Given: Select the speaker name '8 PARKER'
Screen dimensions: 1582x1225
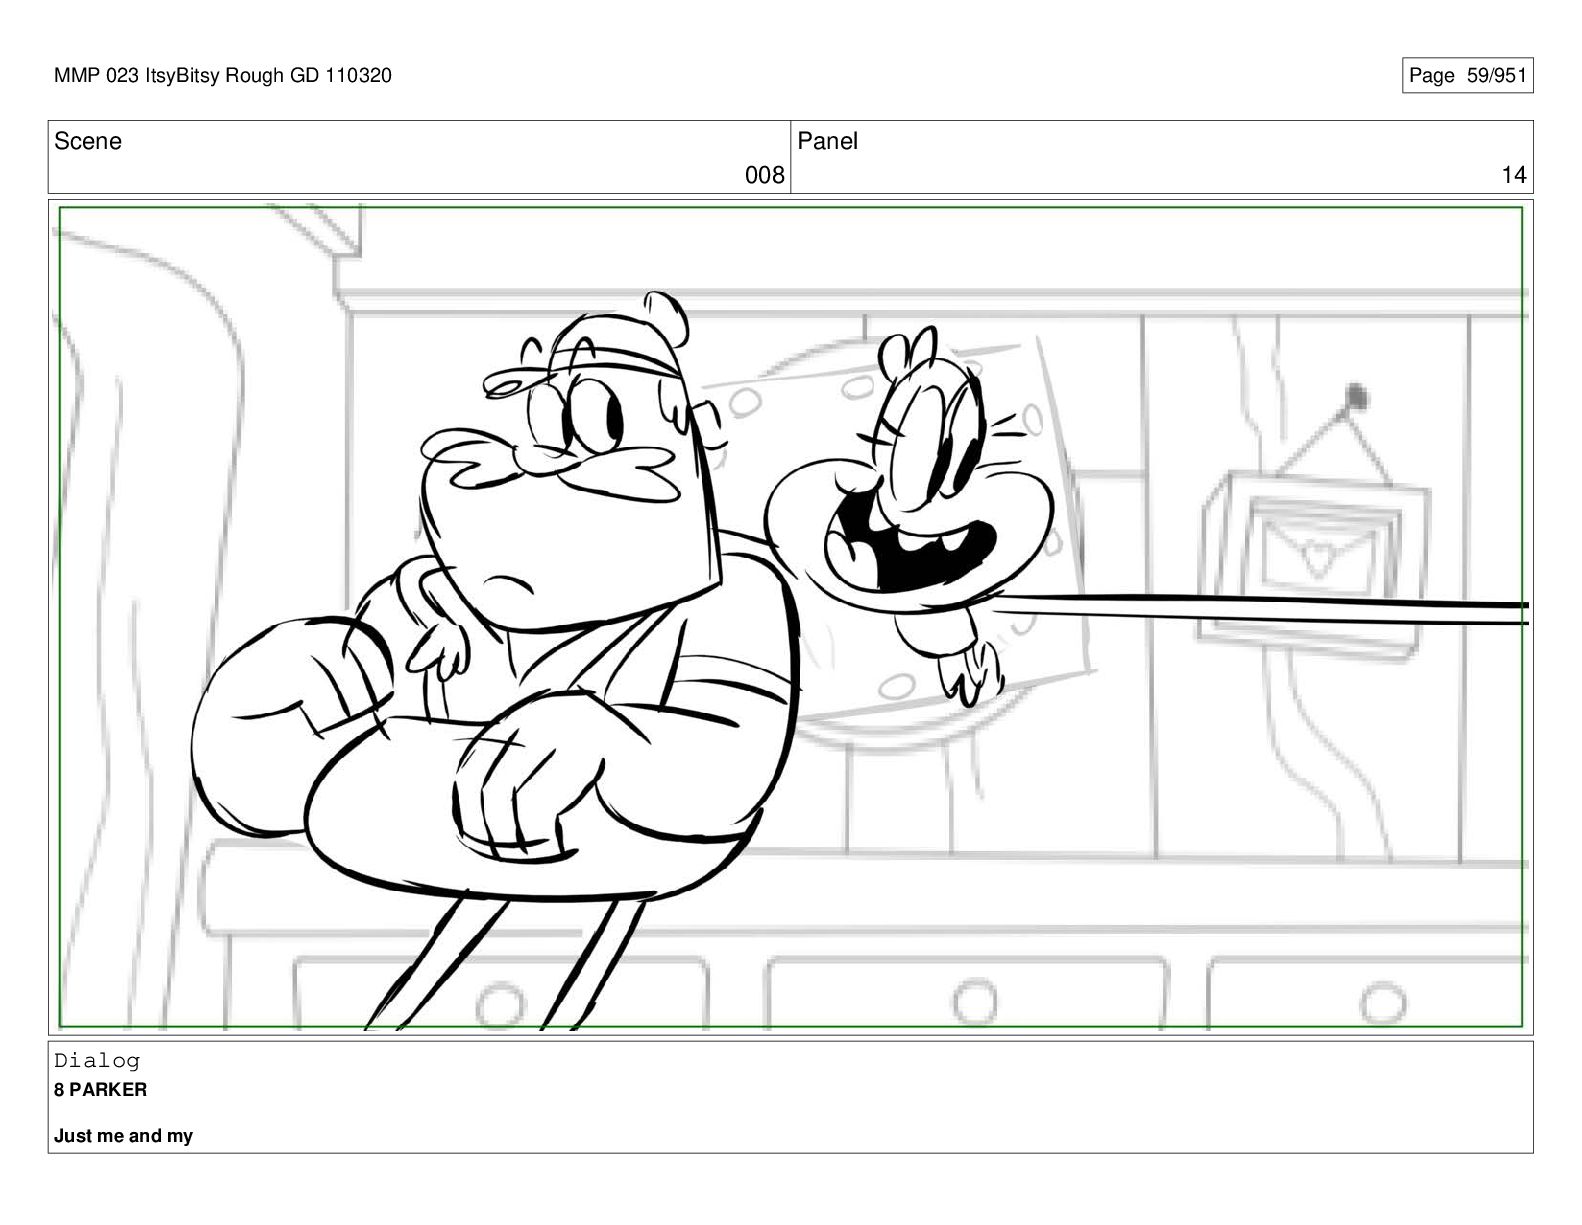Looking at the screenshot, I should (100, 1090).
